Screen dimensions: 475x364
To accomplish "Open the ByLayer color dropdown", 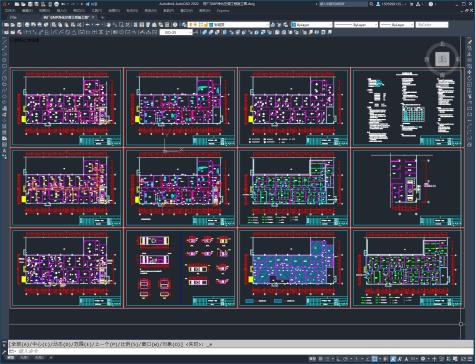I will [312, 25].
